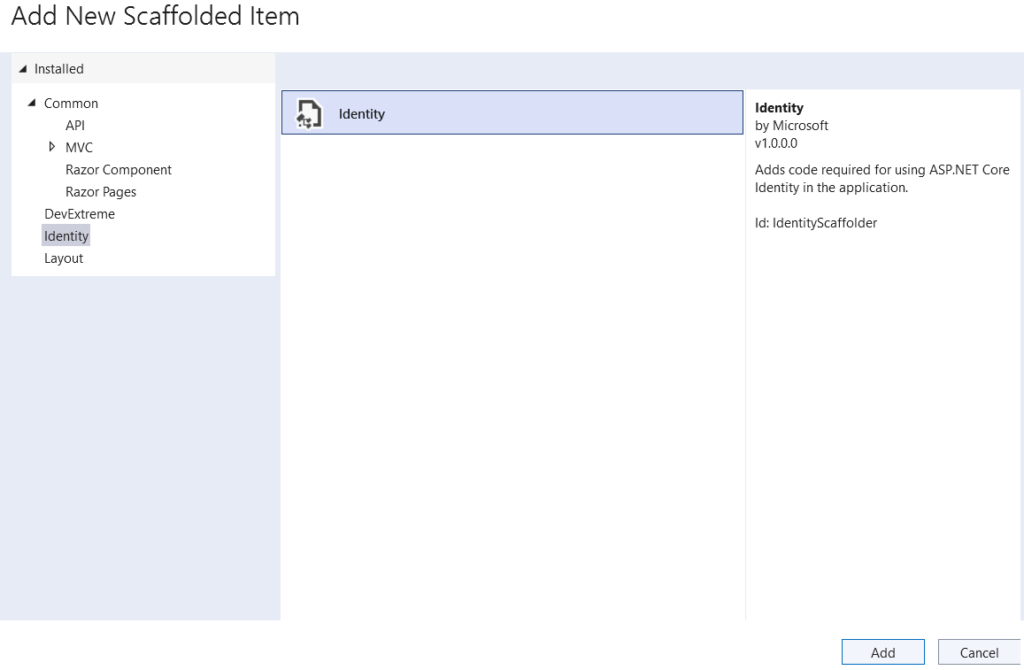Select the Common category label

coord(71,103)
